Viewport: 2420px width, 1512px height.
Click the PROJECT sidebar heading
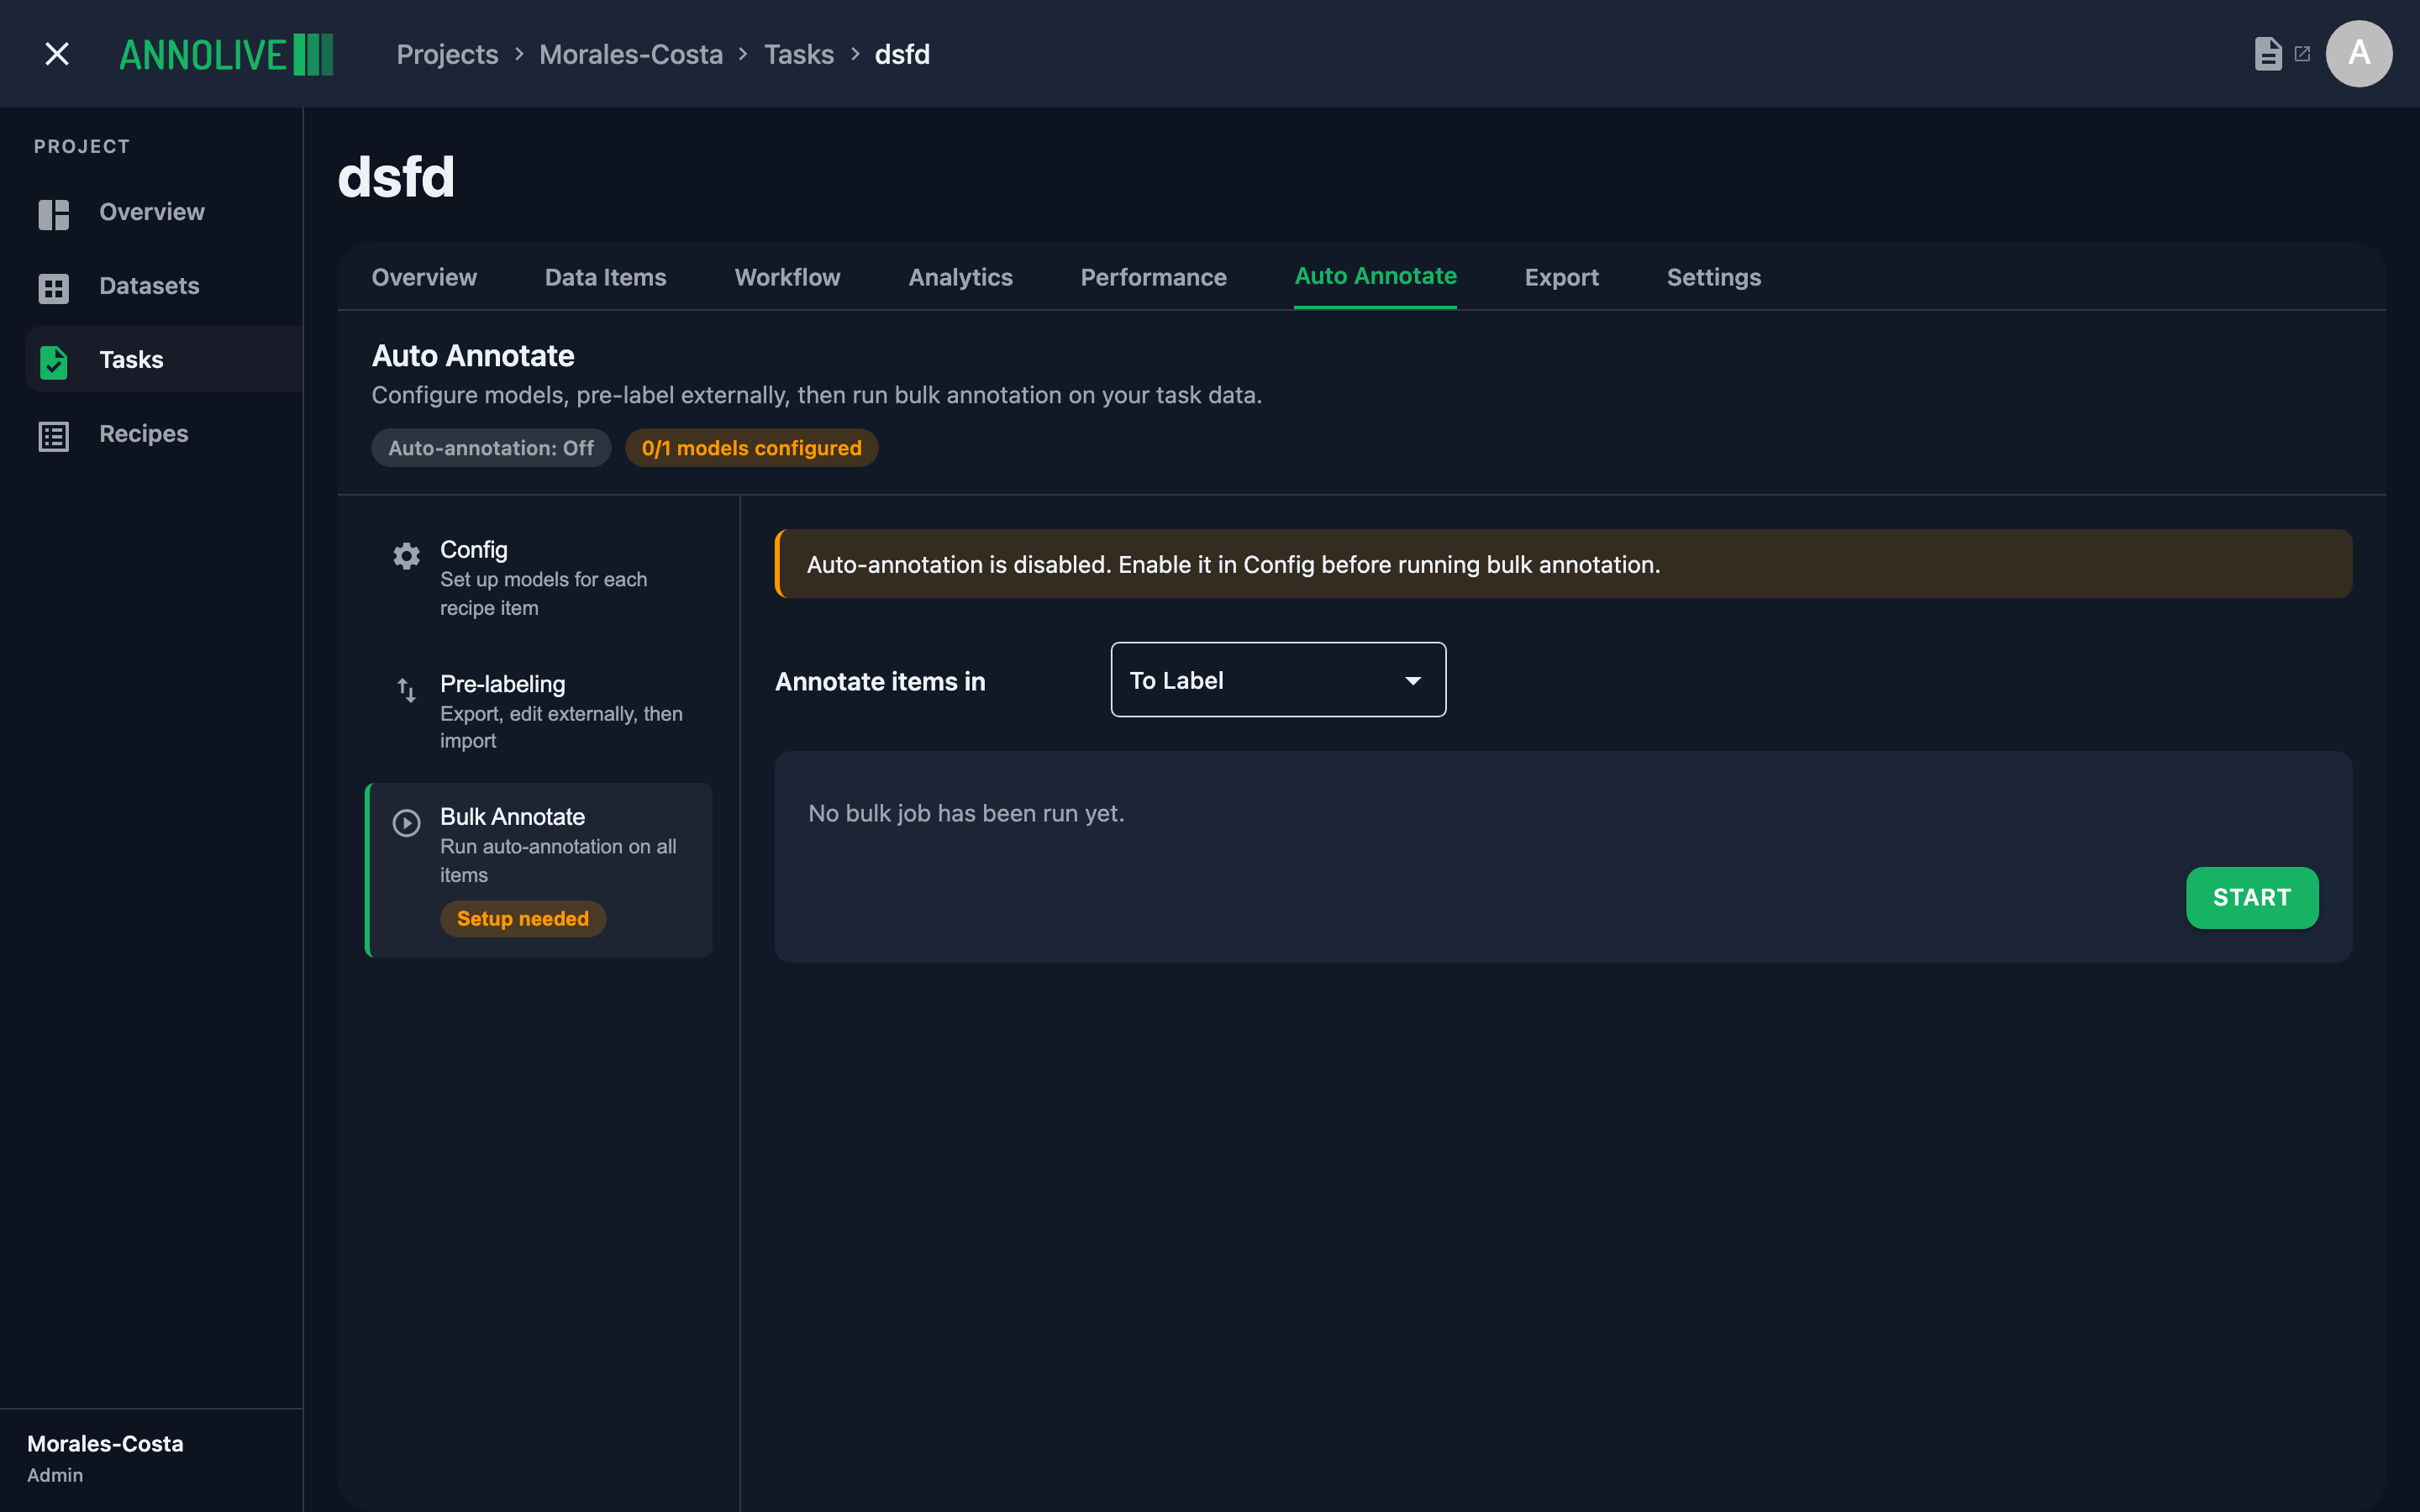(x=82, y=147)
